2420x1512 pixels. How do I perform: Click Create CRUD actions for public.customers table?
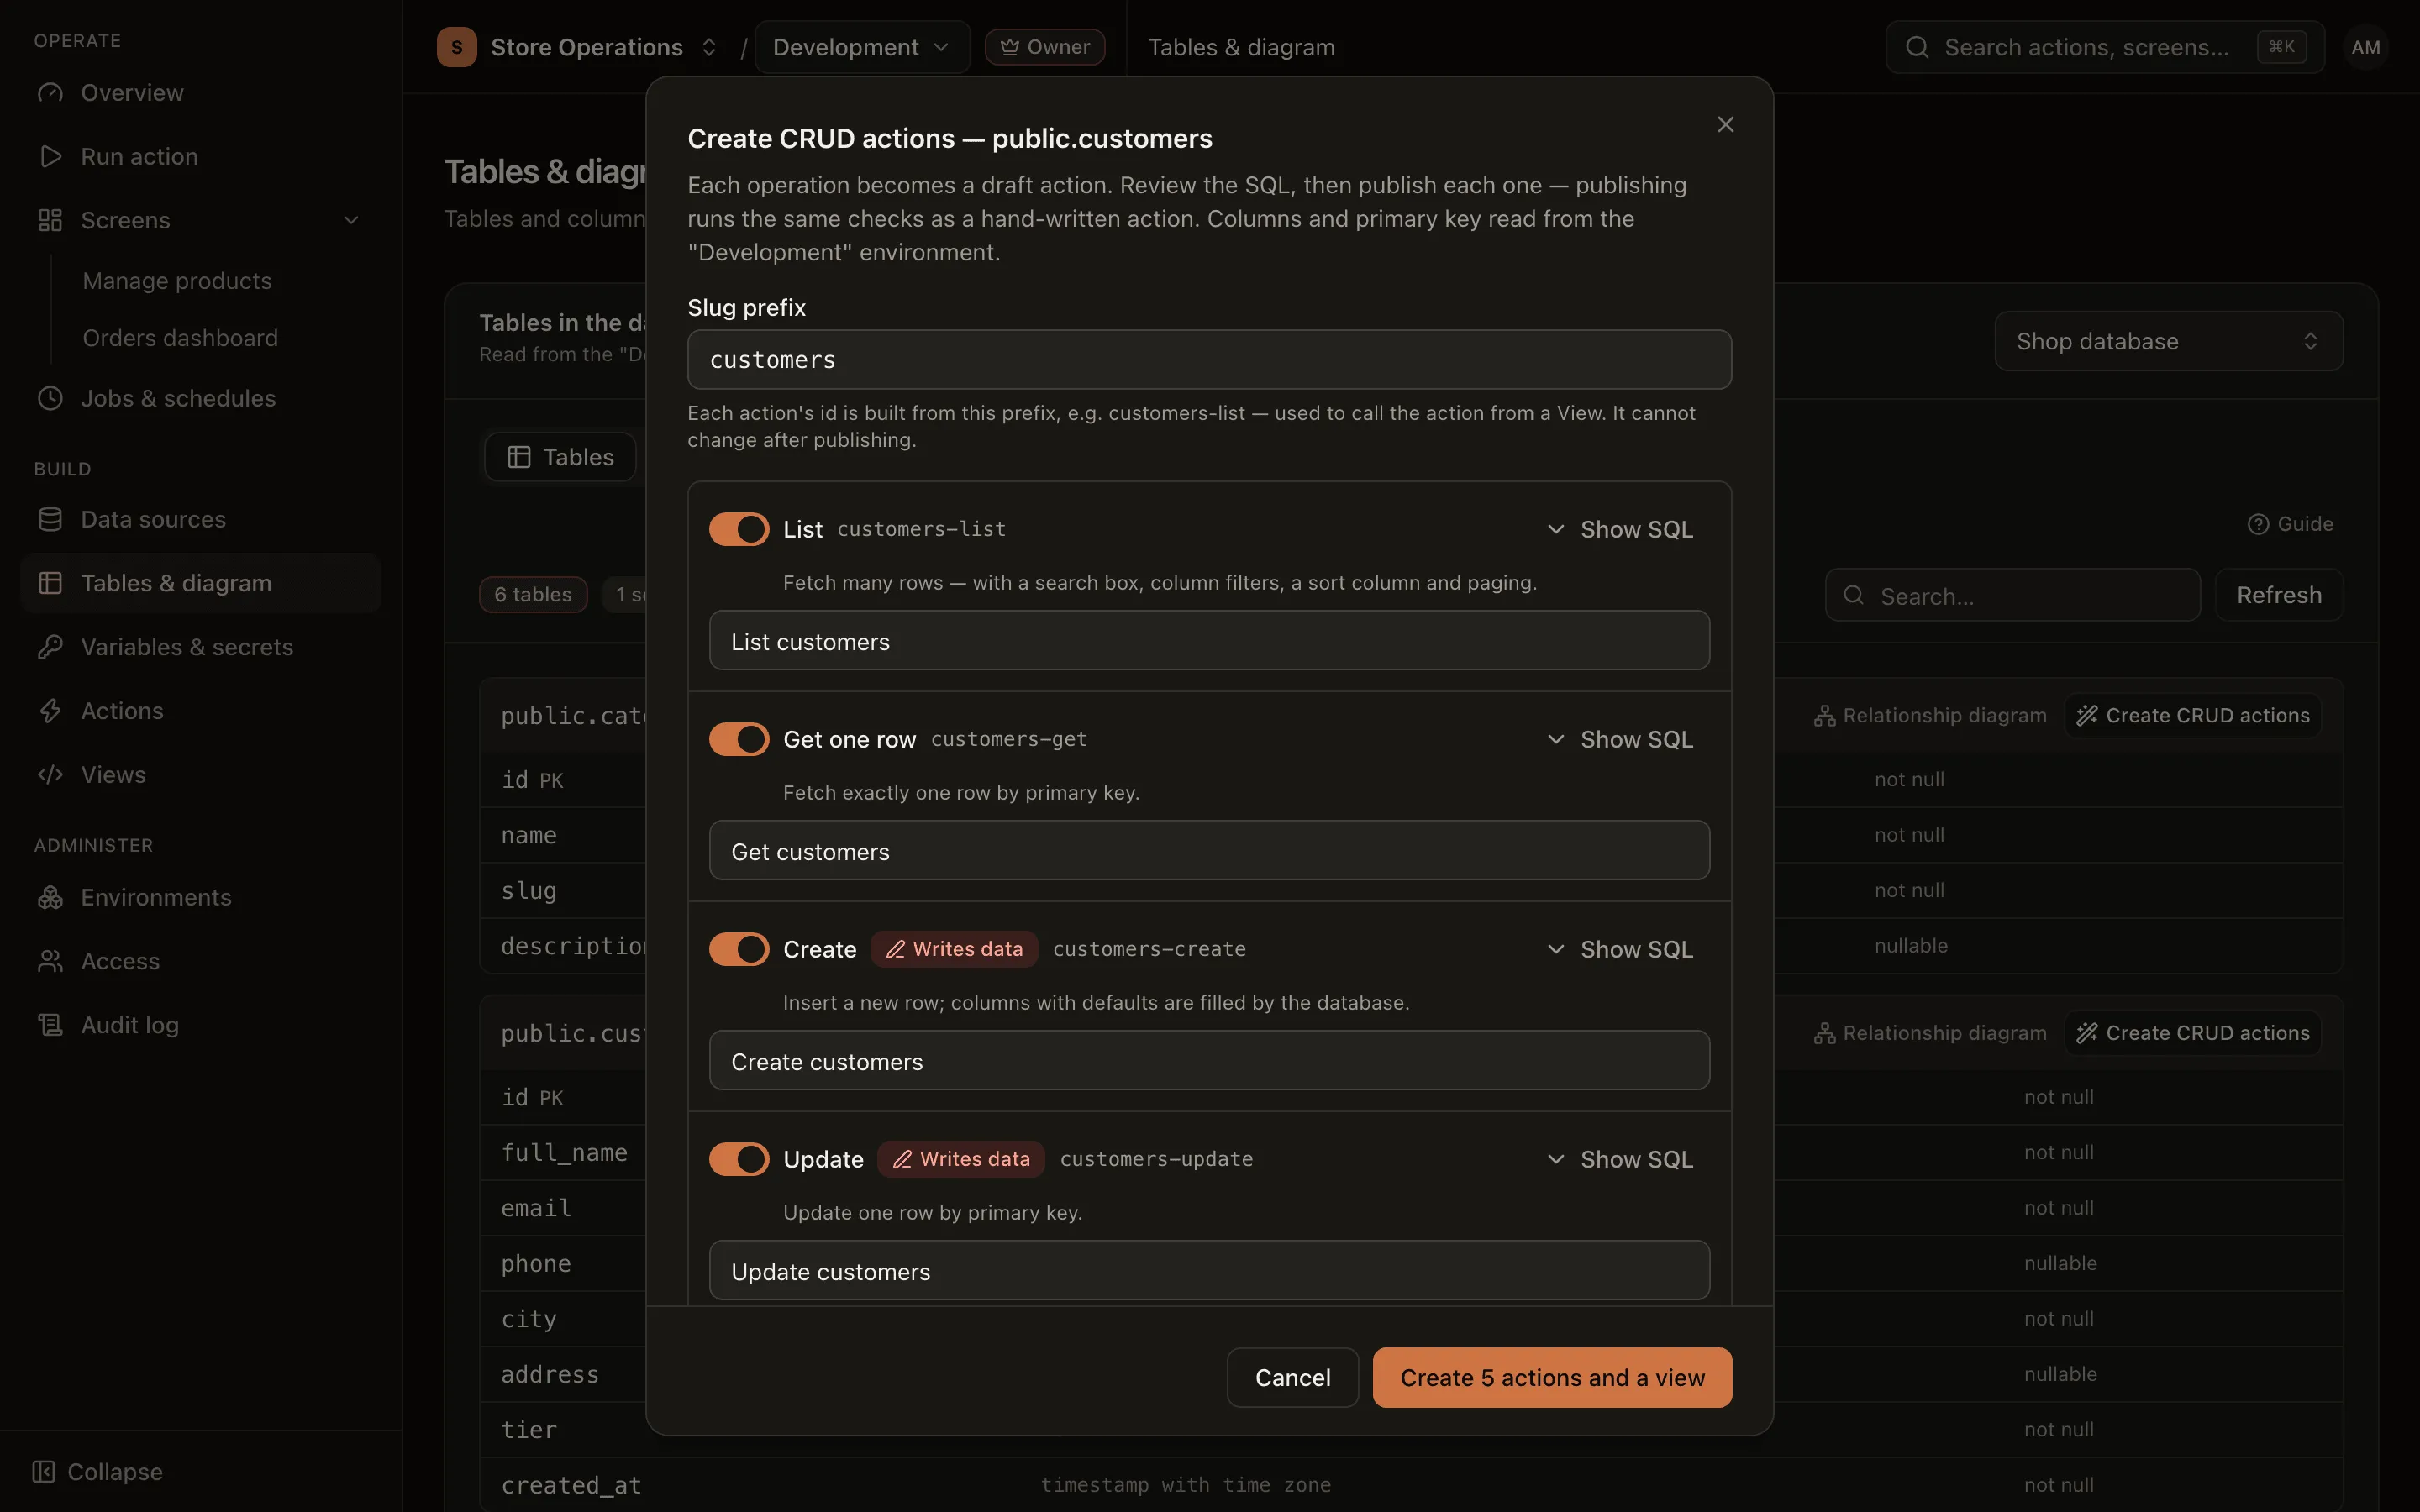click(2193, 1033)
